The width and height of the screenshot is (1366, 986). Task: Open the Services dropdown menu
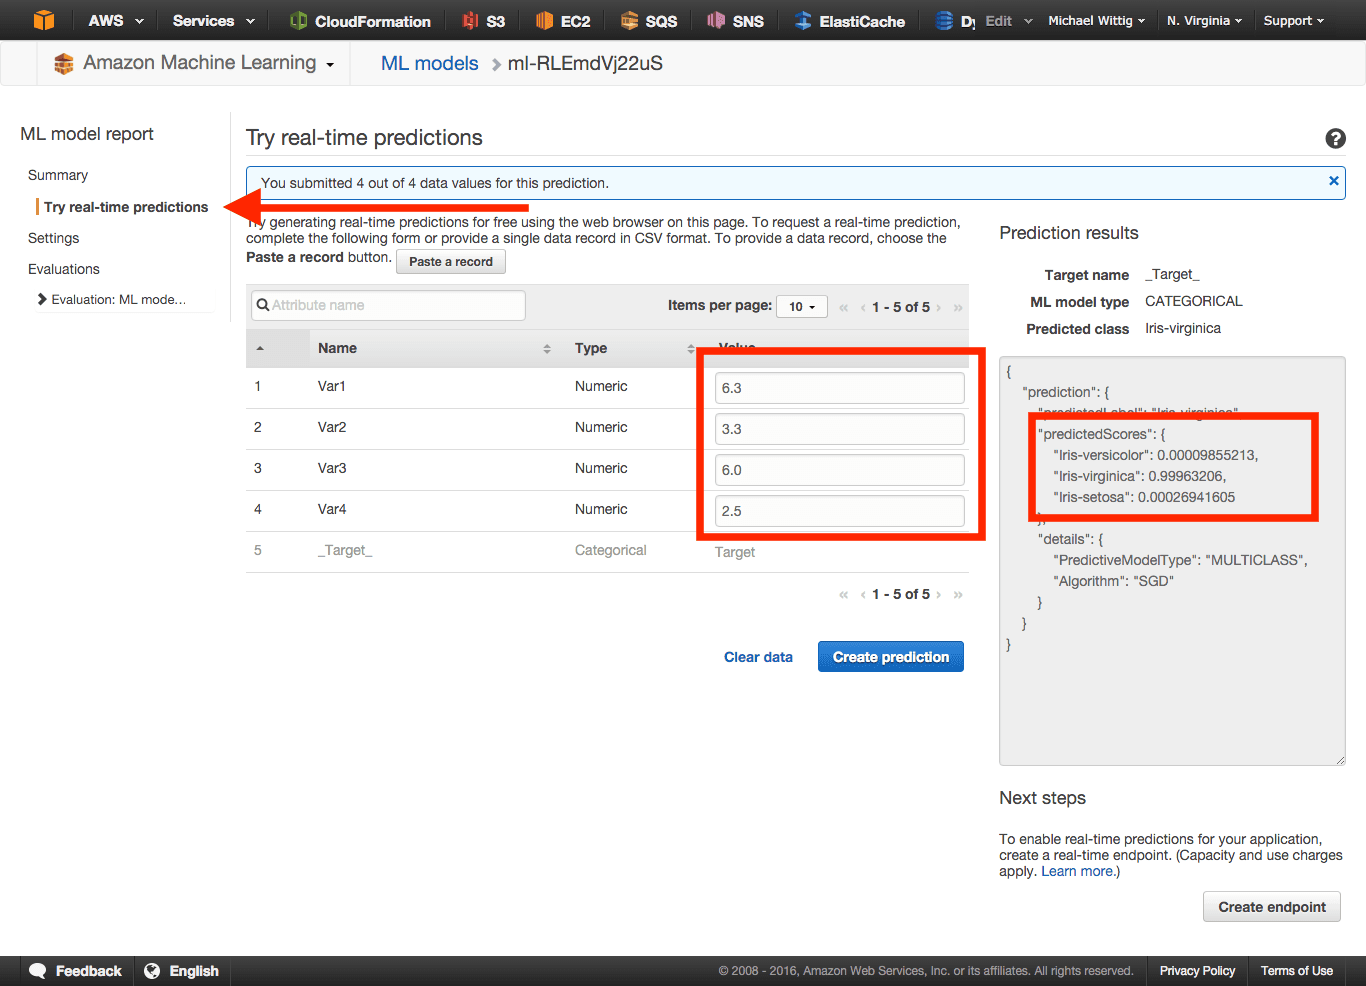(213, 21)
